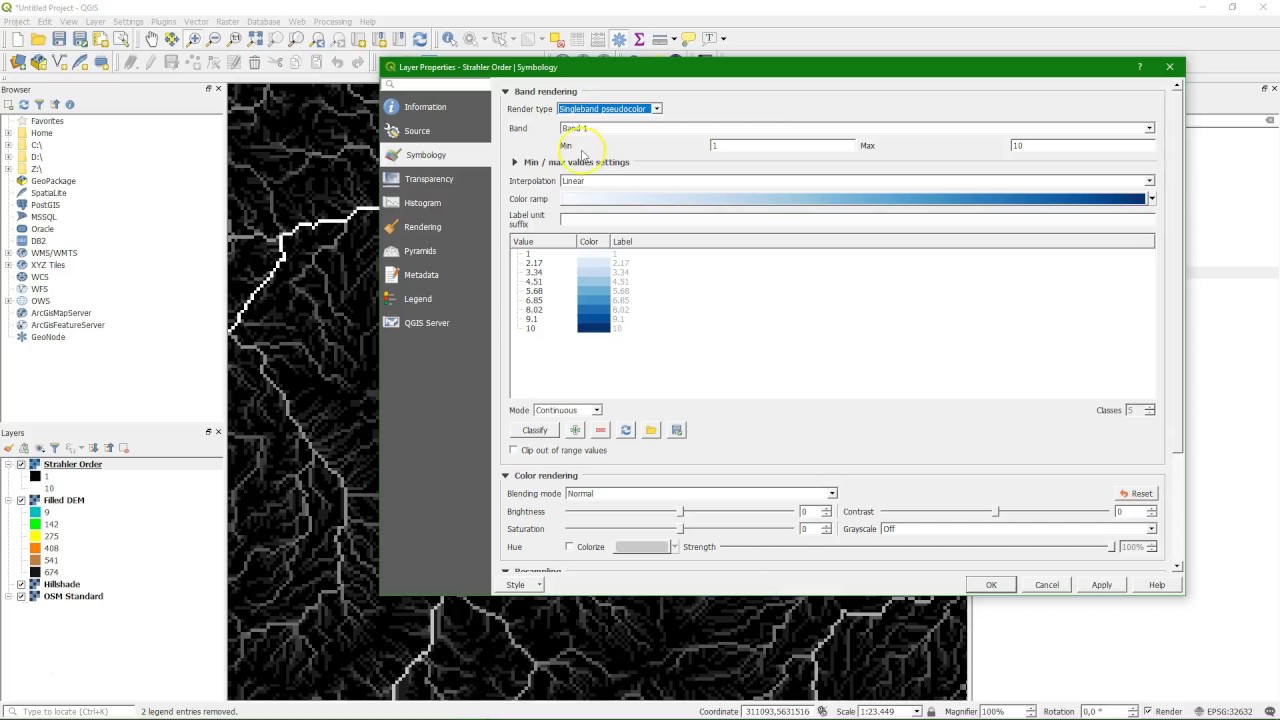Viewport: 1280px width, 720px height.
Task: Select the Zoom Out magnifier tool
Action: click(214, 39)
